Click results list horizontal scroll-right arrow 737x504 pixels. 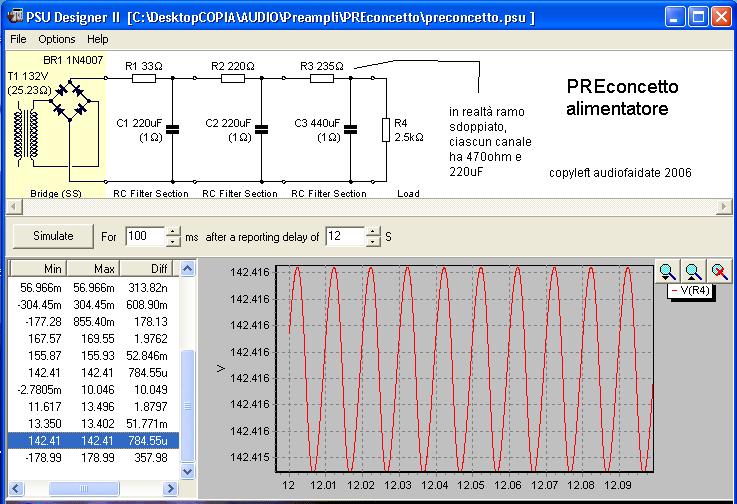point(171,488)
